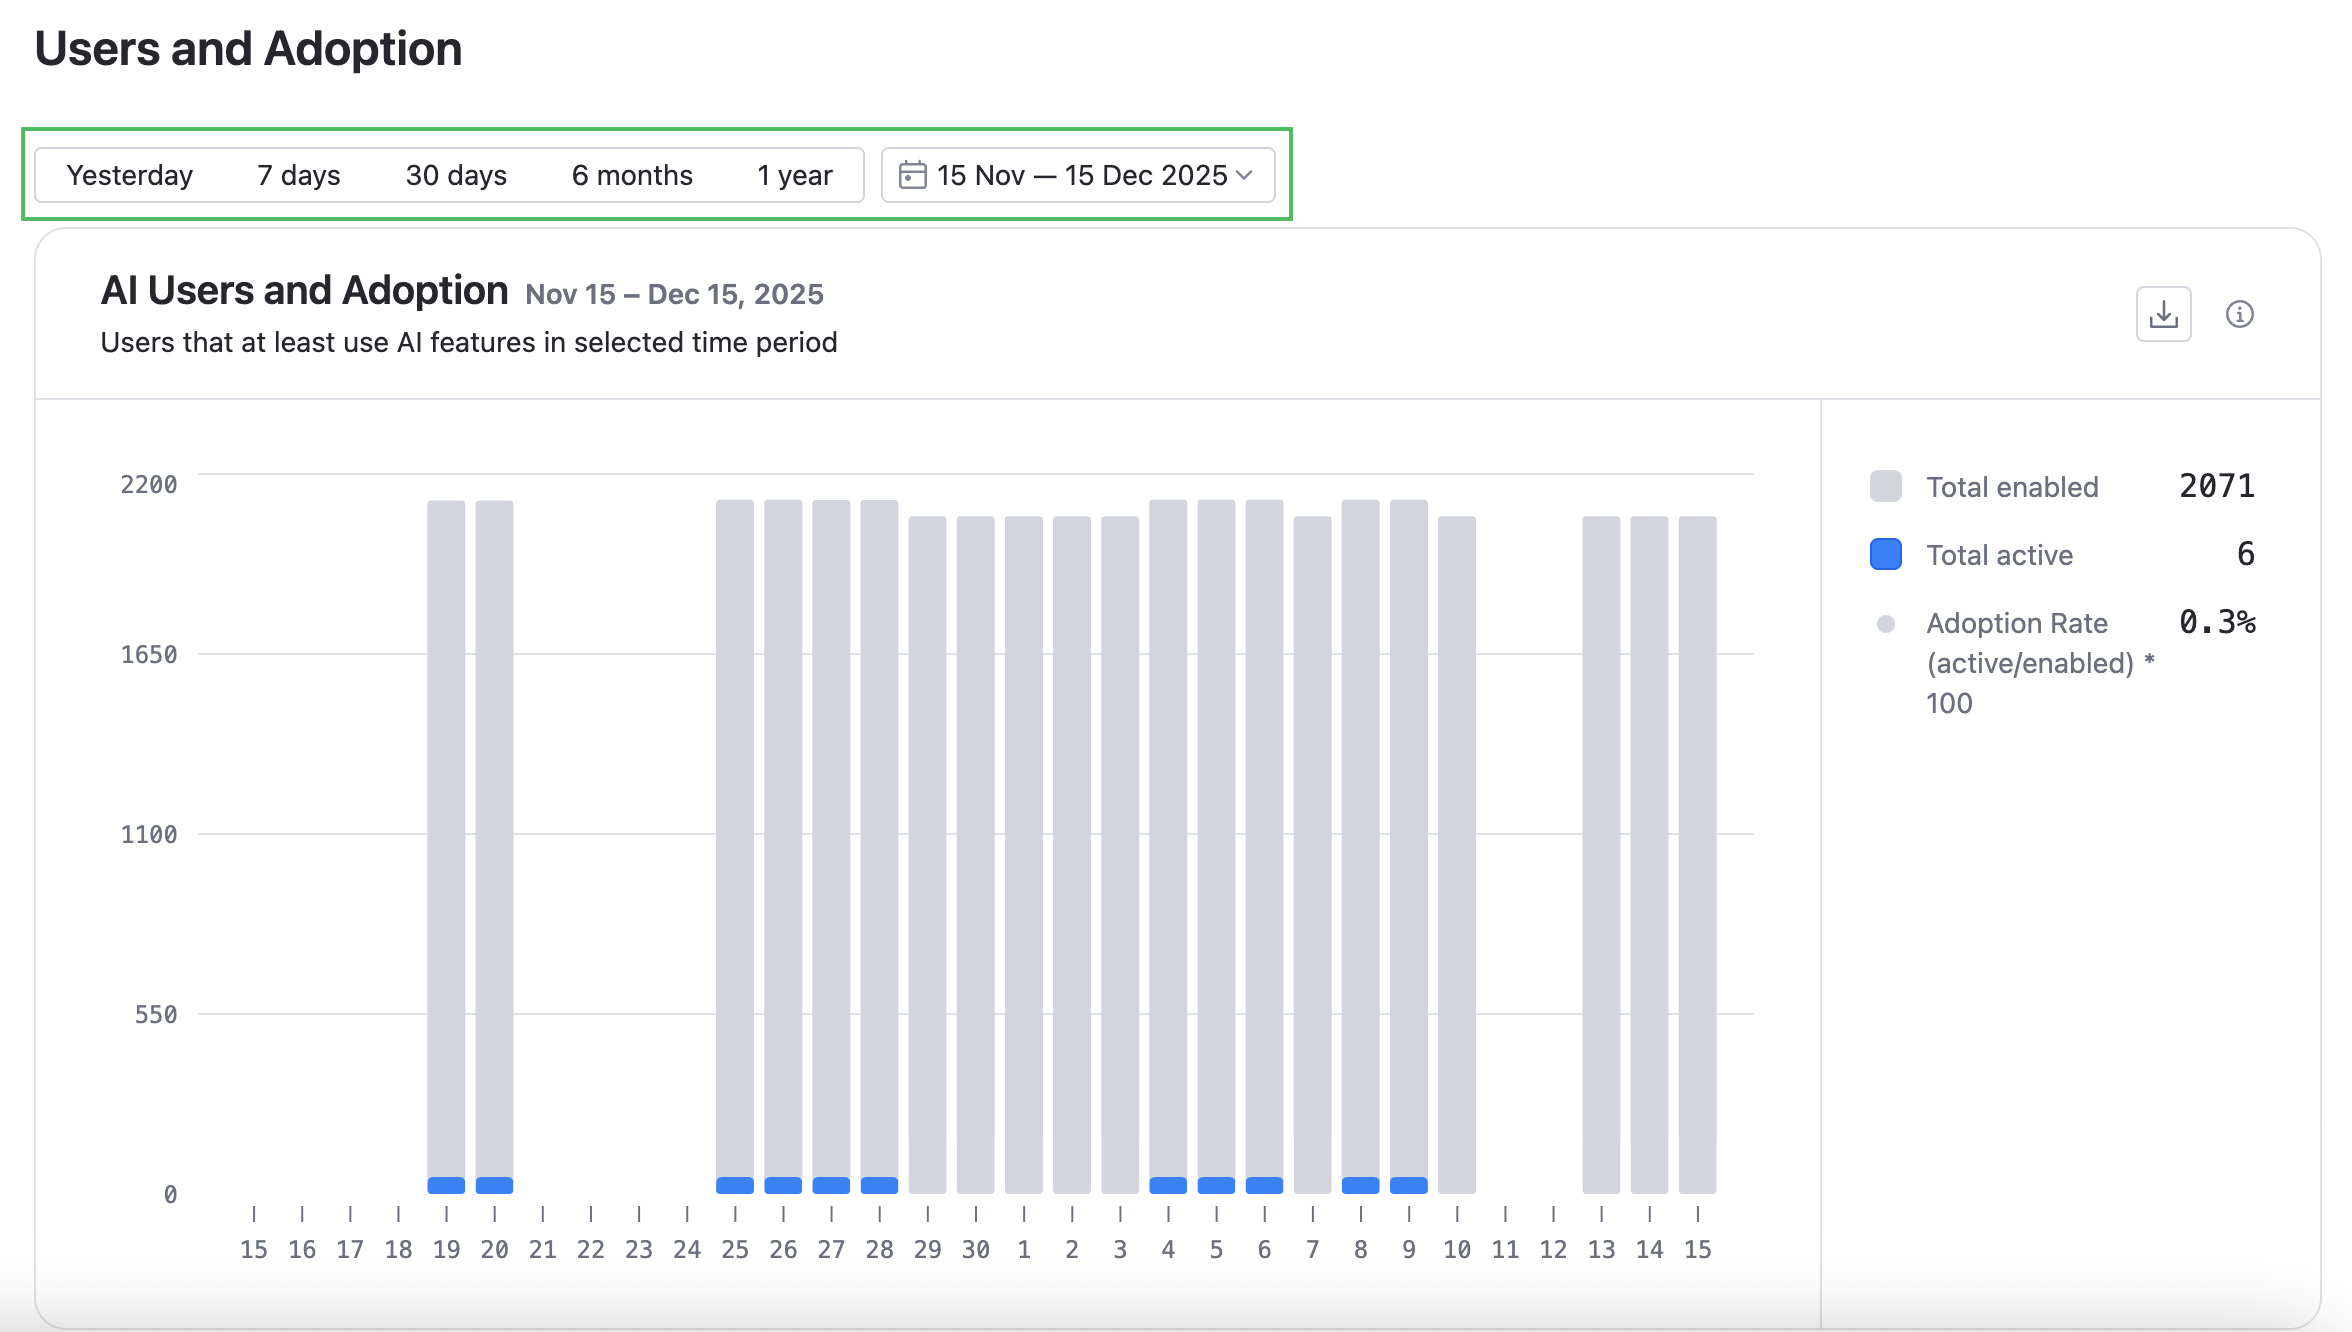
Task: Click the Total active blue legend swatch
Action: (1885, 554)
